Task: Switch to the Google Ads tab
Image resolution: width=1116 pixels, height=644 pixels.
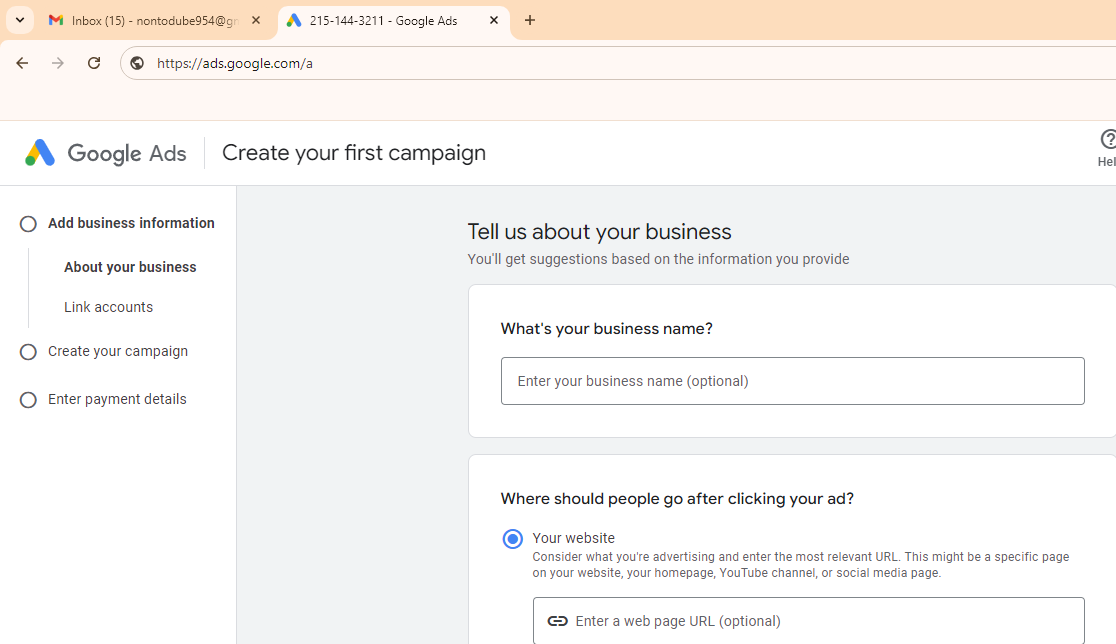Action: (385, 20)
